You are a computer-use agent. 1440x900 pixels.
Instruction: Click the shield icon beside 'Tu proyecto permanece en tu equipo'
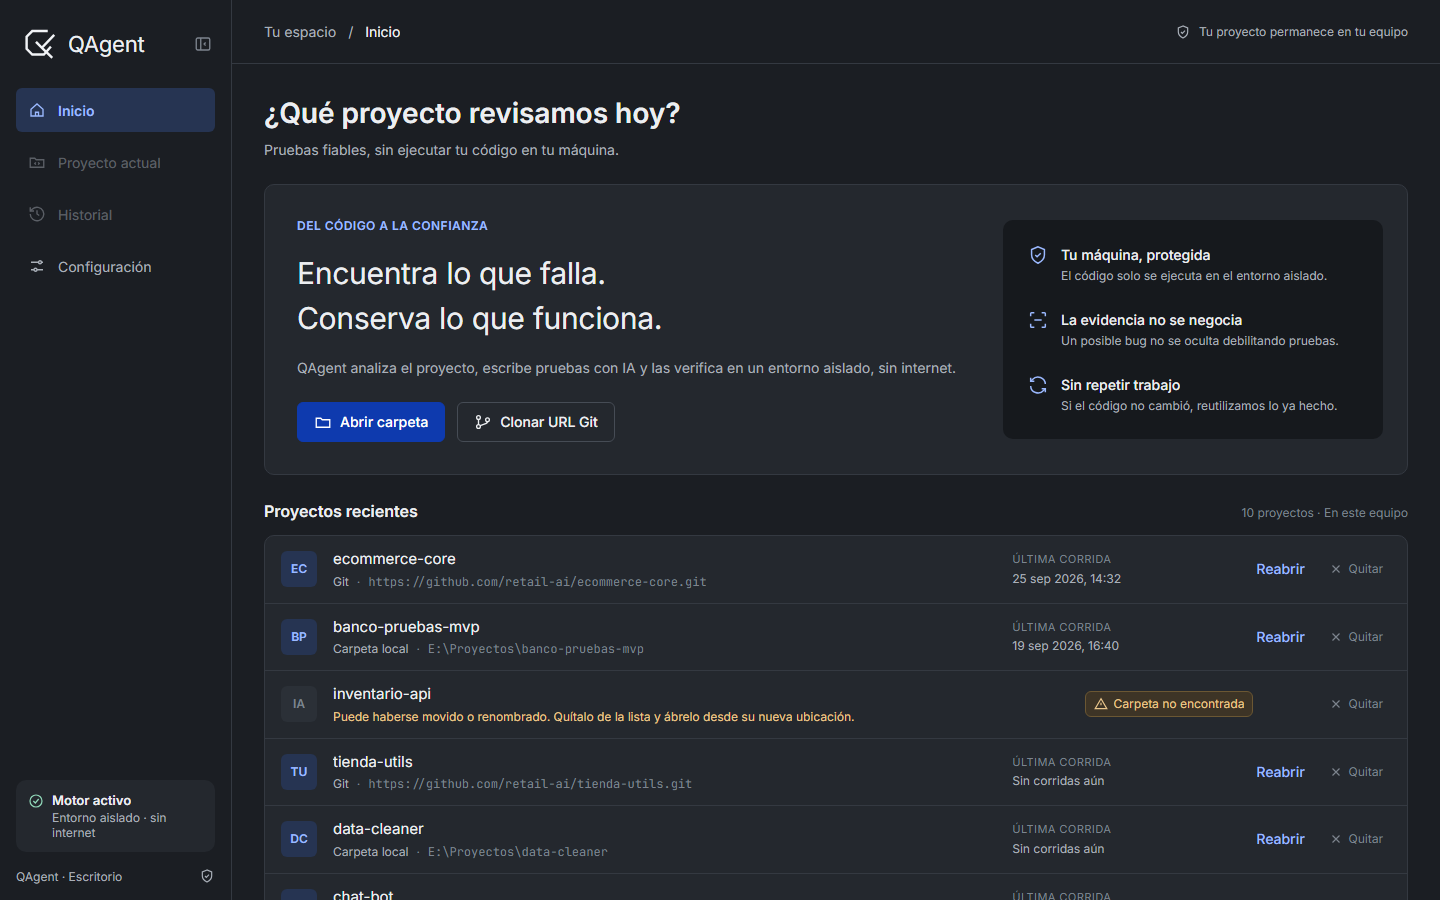pos(1183,32)
